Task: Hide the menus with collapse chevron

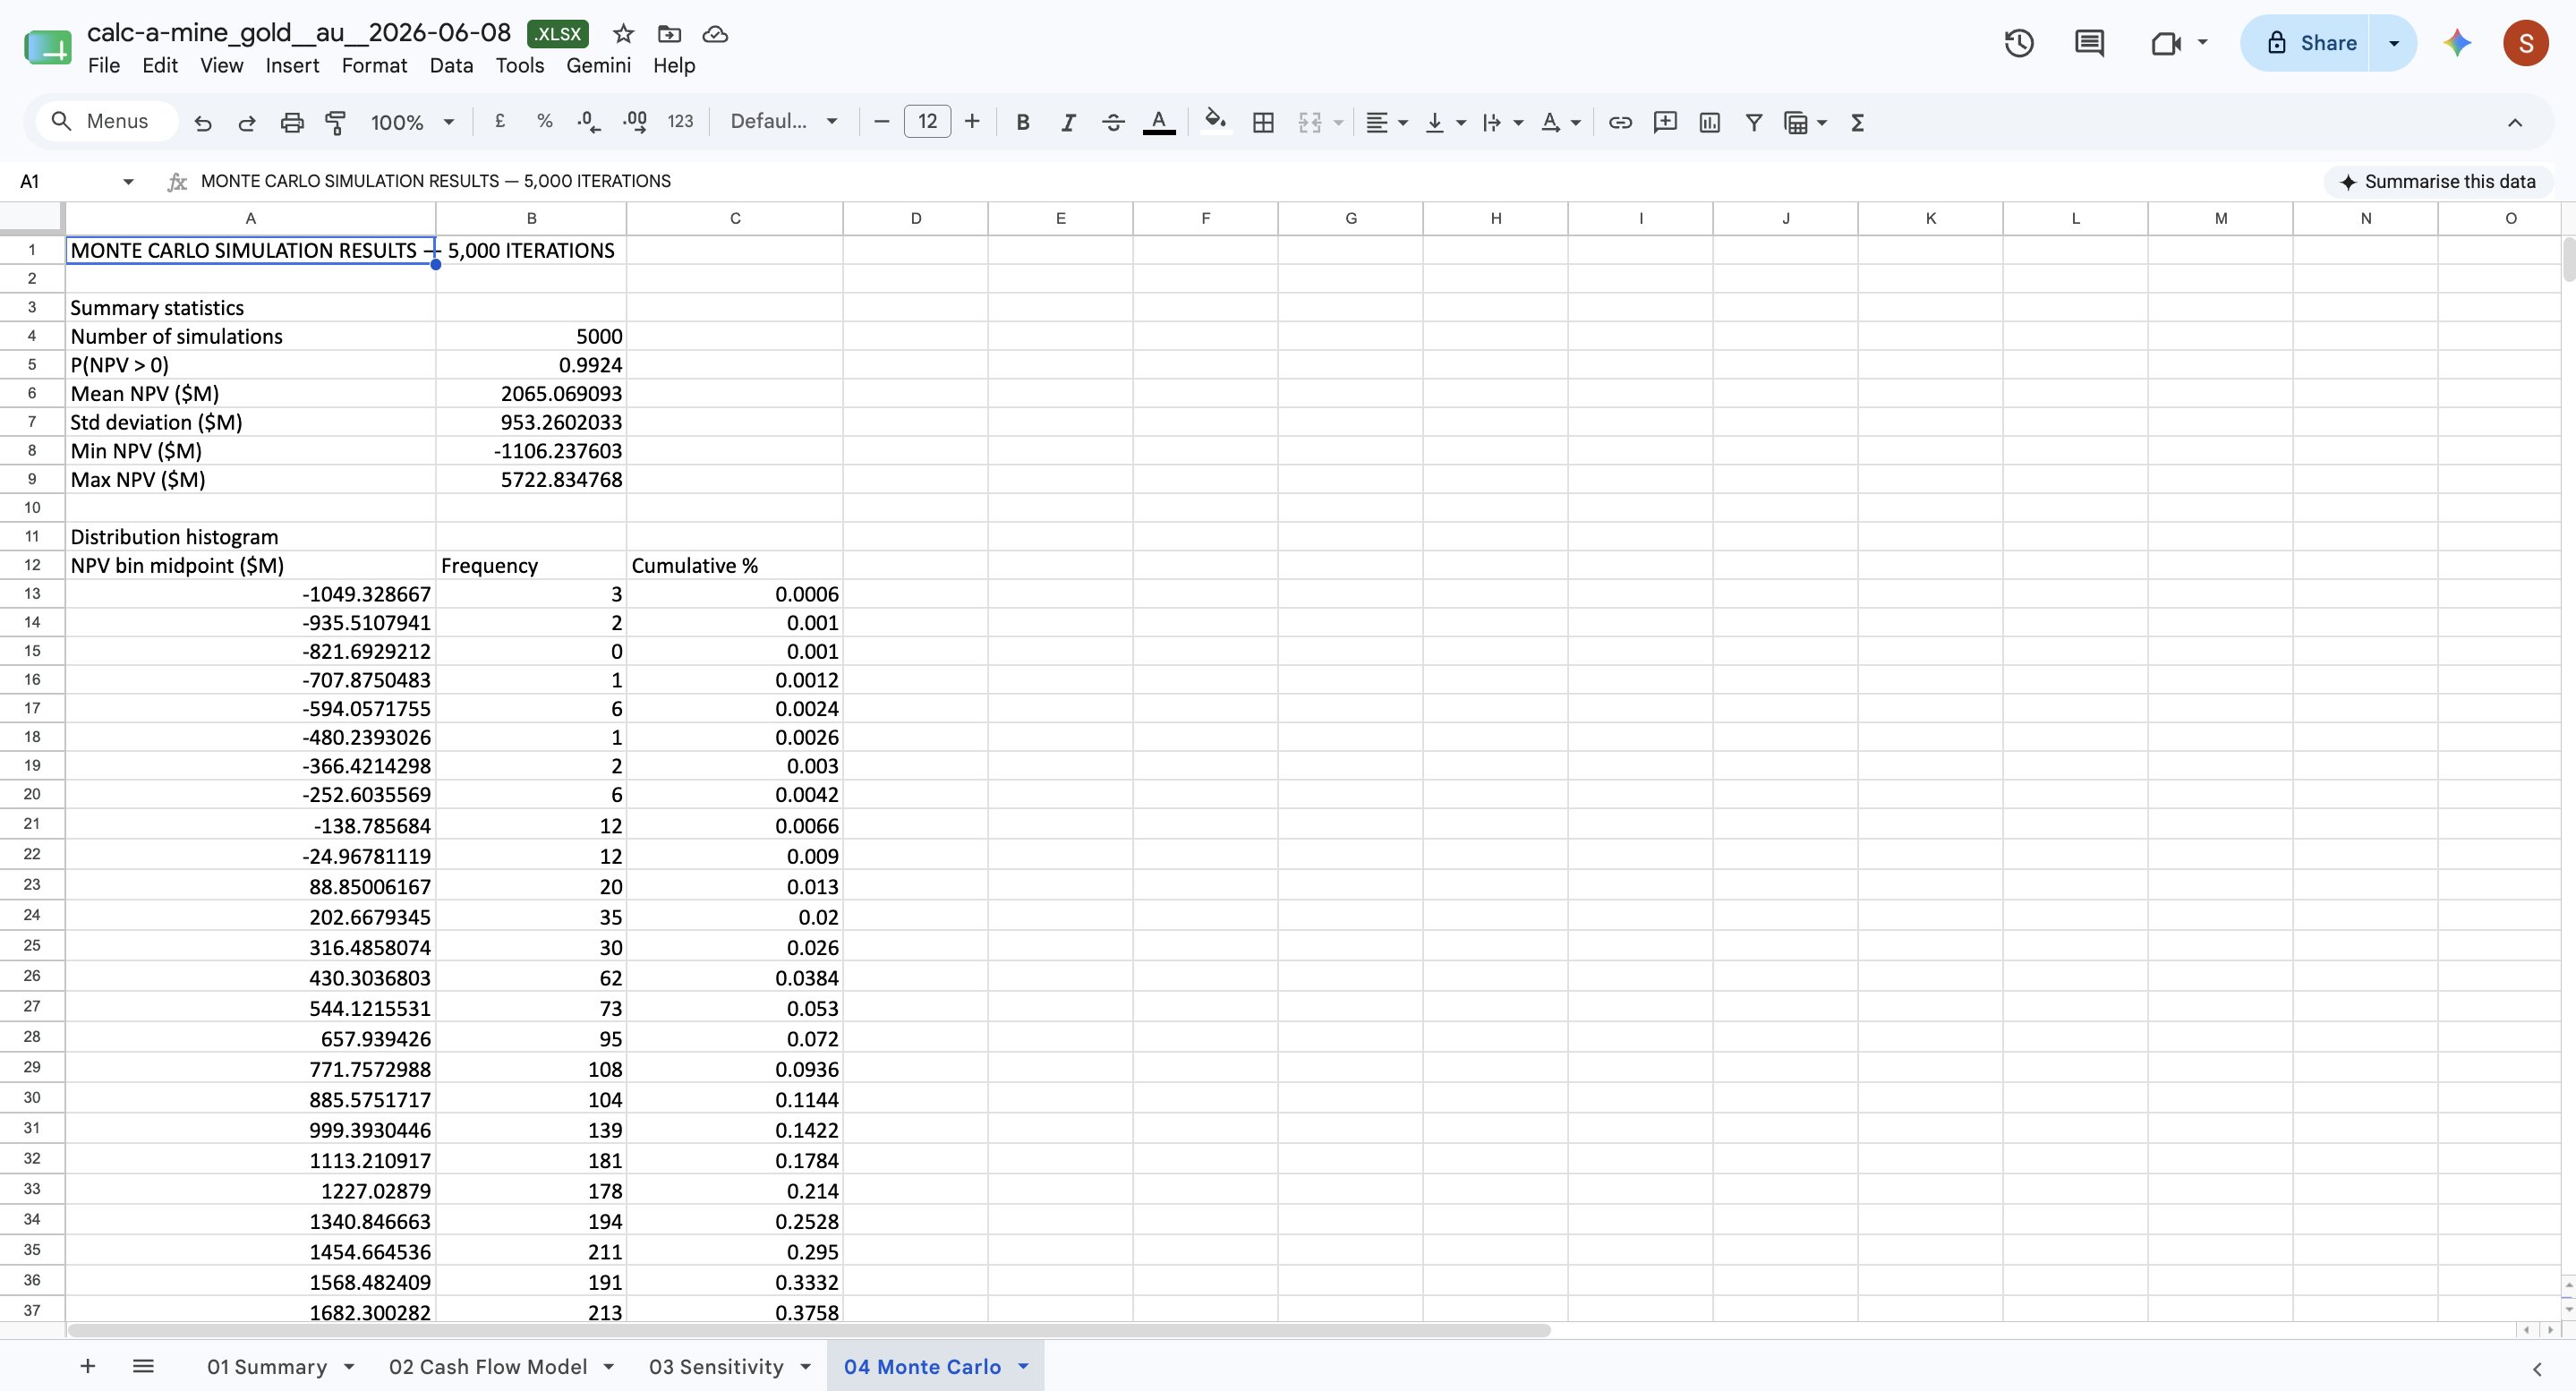Action: 2515,122
